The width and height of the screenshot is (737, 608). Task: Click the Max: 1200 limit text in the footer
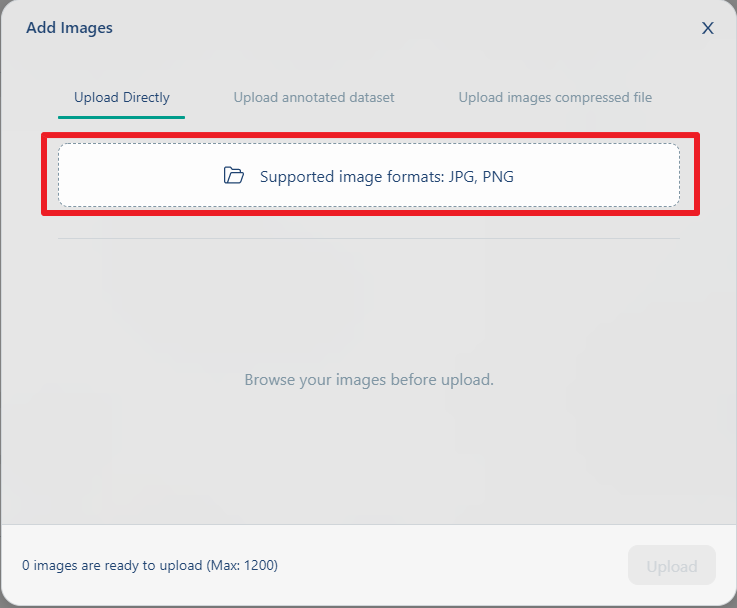[x=242, y=565]
